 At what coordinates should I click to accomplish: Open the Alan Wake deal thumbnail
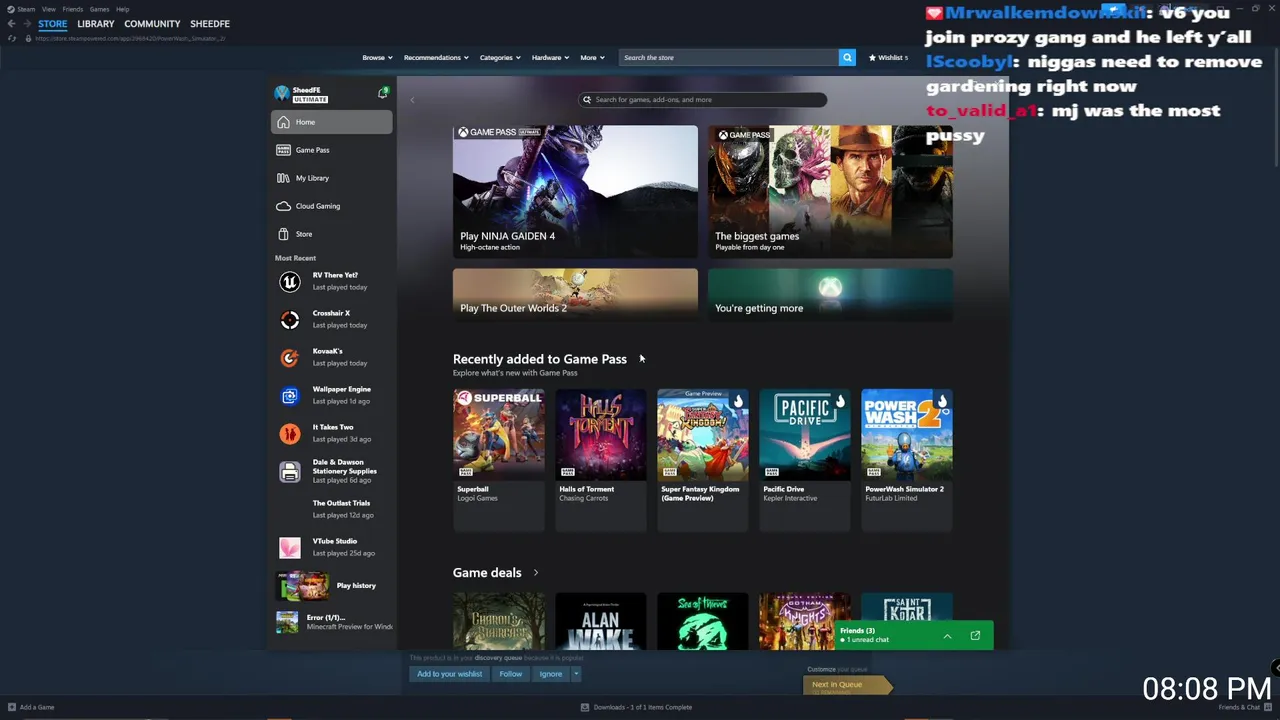click(x=600, y=621)
